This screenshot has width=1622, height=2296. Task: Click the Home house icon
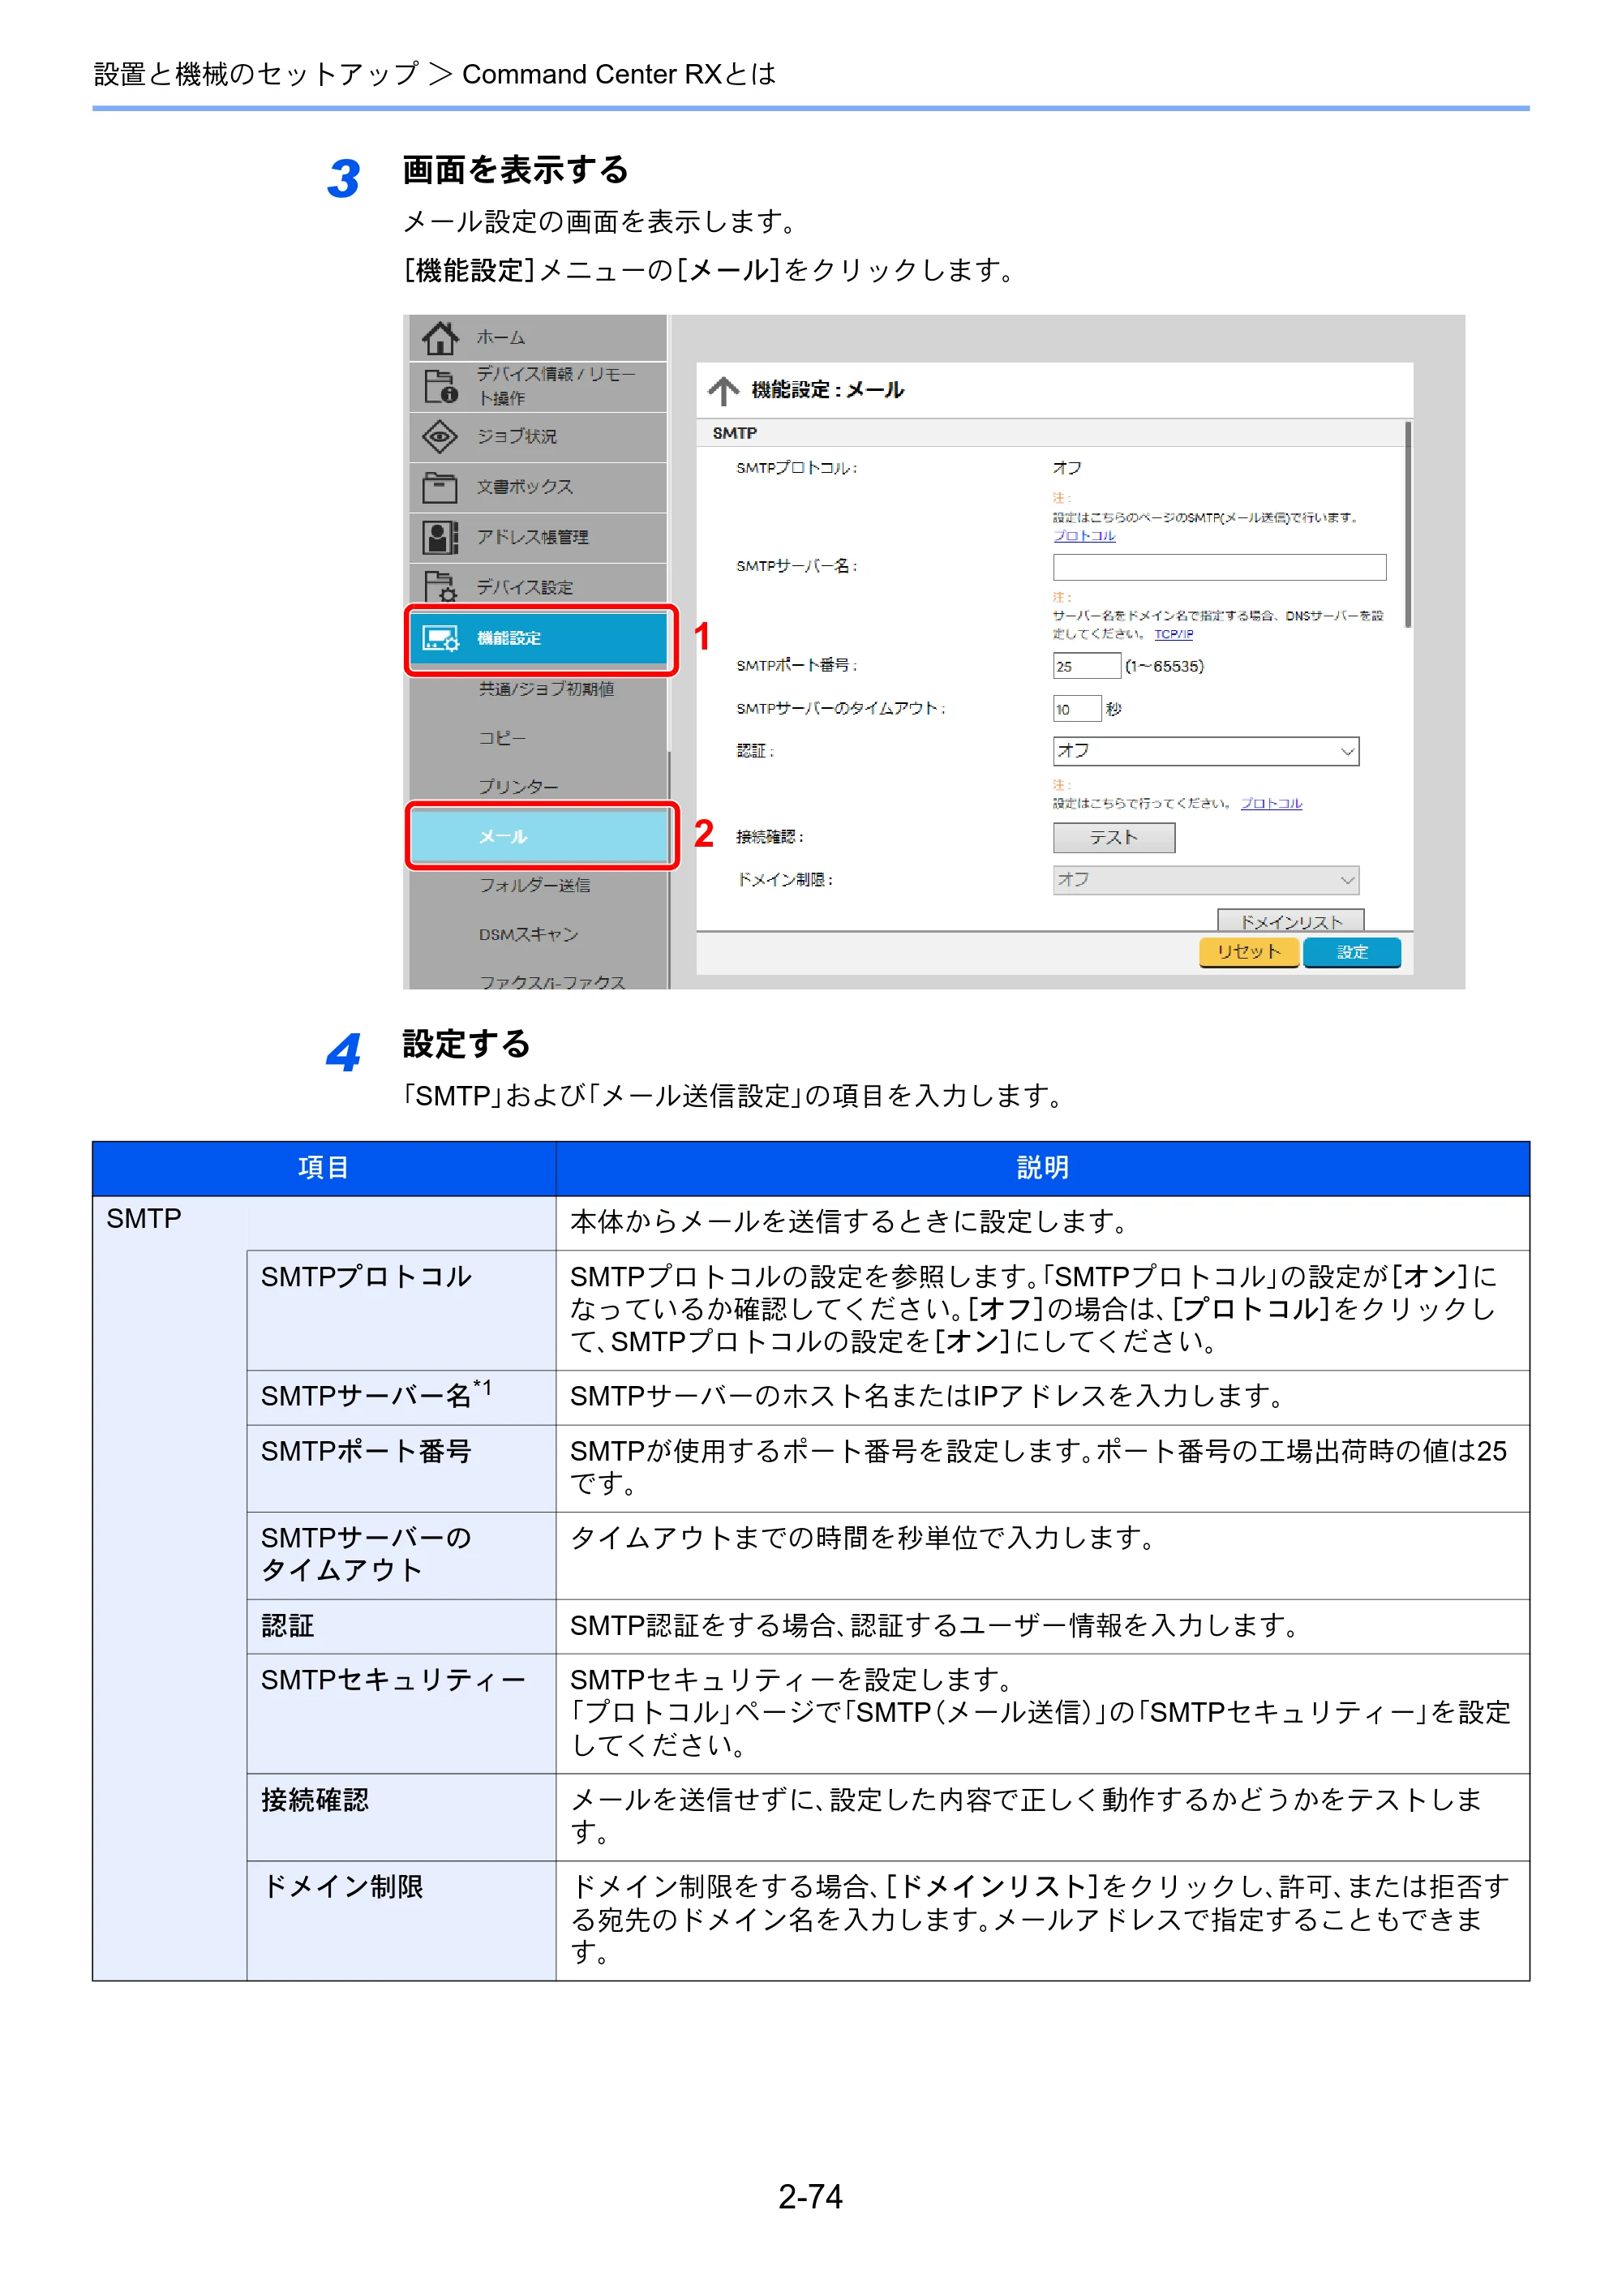[440, 338]
